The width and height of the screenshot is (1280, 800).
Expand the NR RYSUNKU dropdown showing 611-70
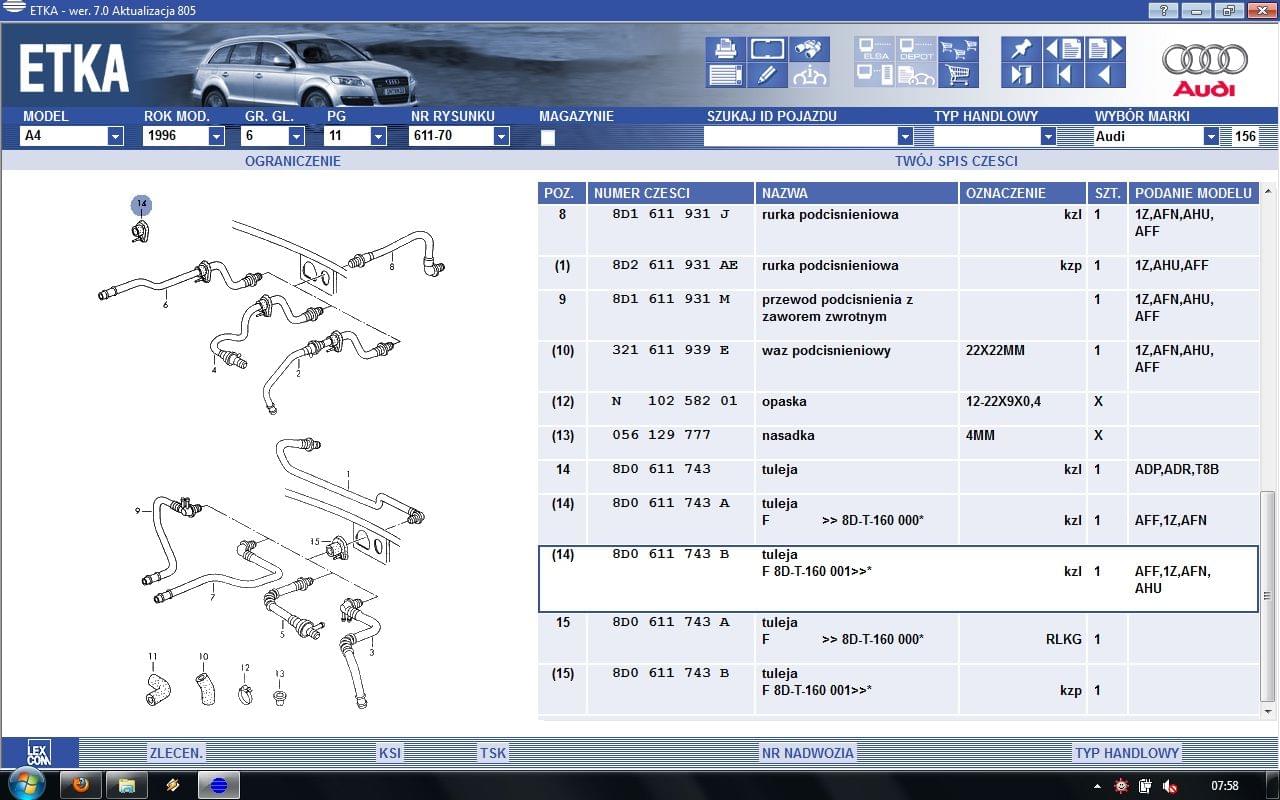tap(501, 136)
